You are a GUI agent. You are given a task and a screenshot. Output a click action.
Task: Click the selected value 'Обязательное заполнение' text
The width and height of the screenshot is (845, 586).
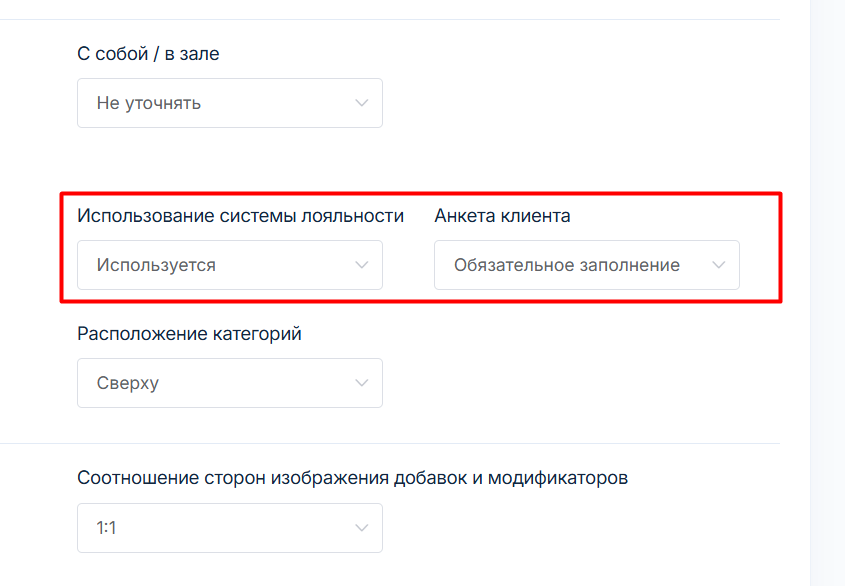pos(566,265)
